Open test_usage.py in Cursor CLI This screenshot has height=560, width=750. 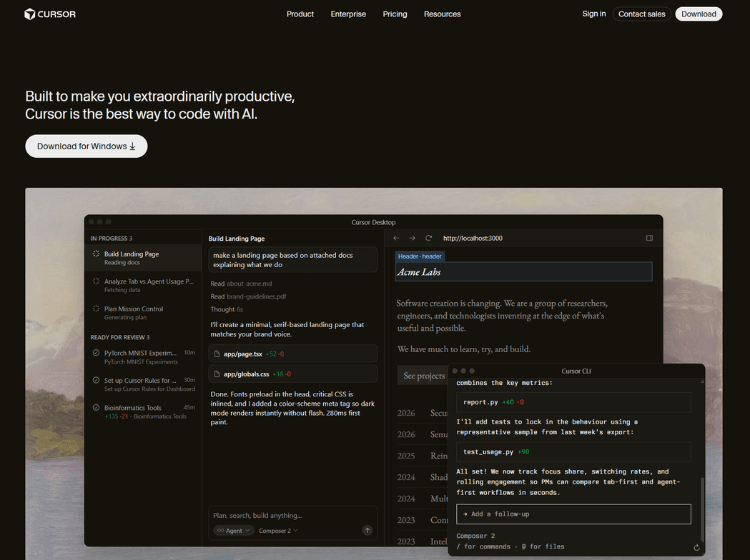[x=574, y=452]
